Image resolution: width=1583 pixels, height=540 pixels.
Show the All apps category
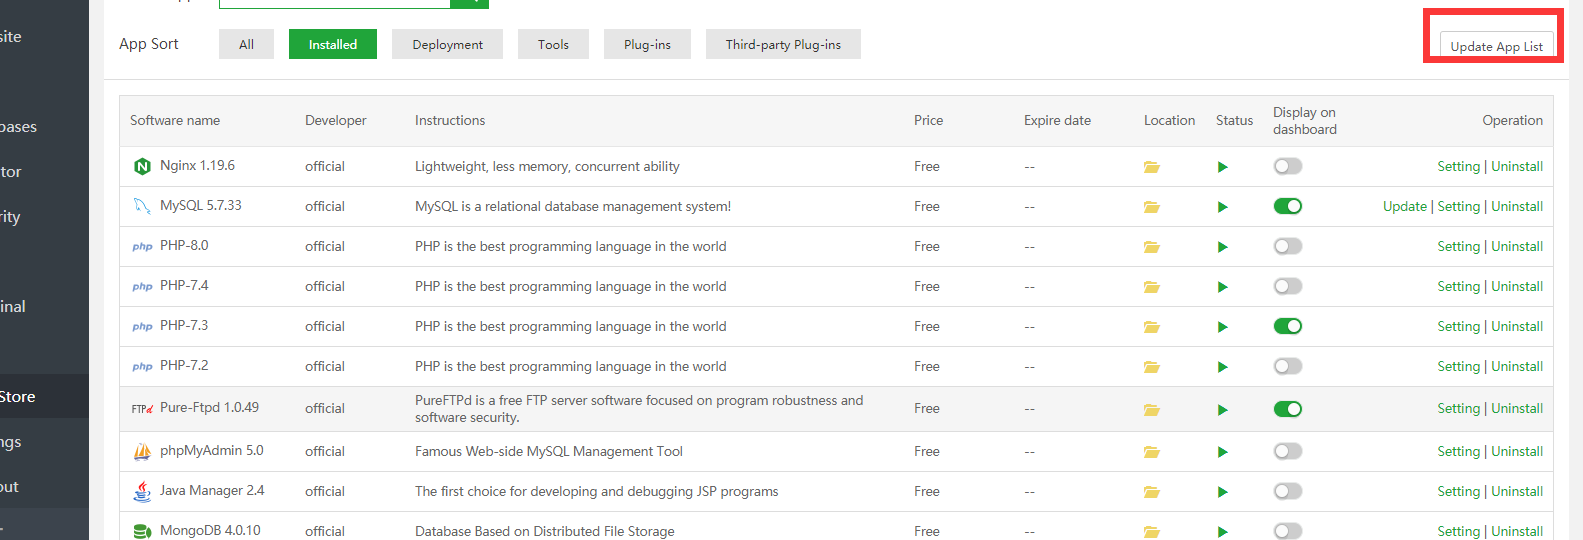coord(246,44)
